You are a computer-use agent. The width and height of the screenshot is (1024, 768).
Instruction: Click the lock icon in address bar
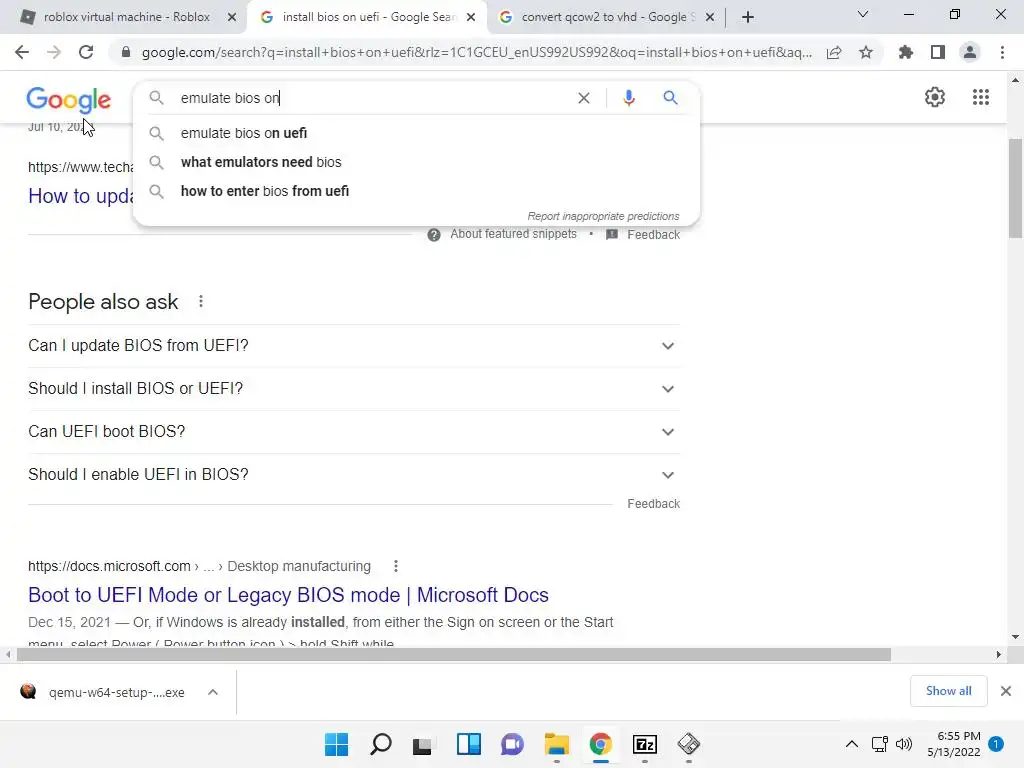126,52
